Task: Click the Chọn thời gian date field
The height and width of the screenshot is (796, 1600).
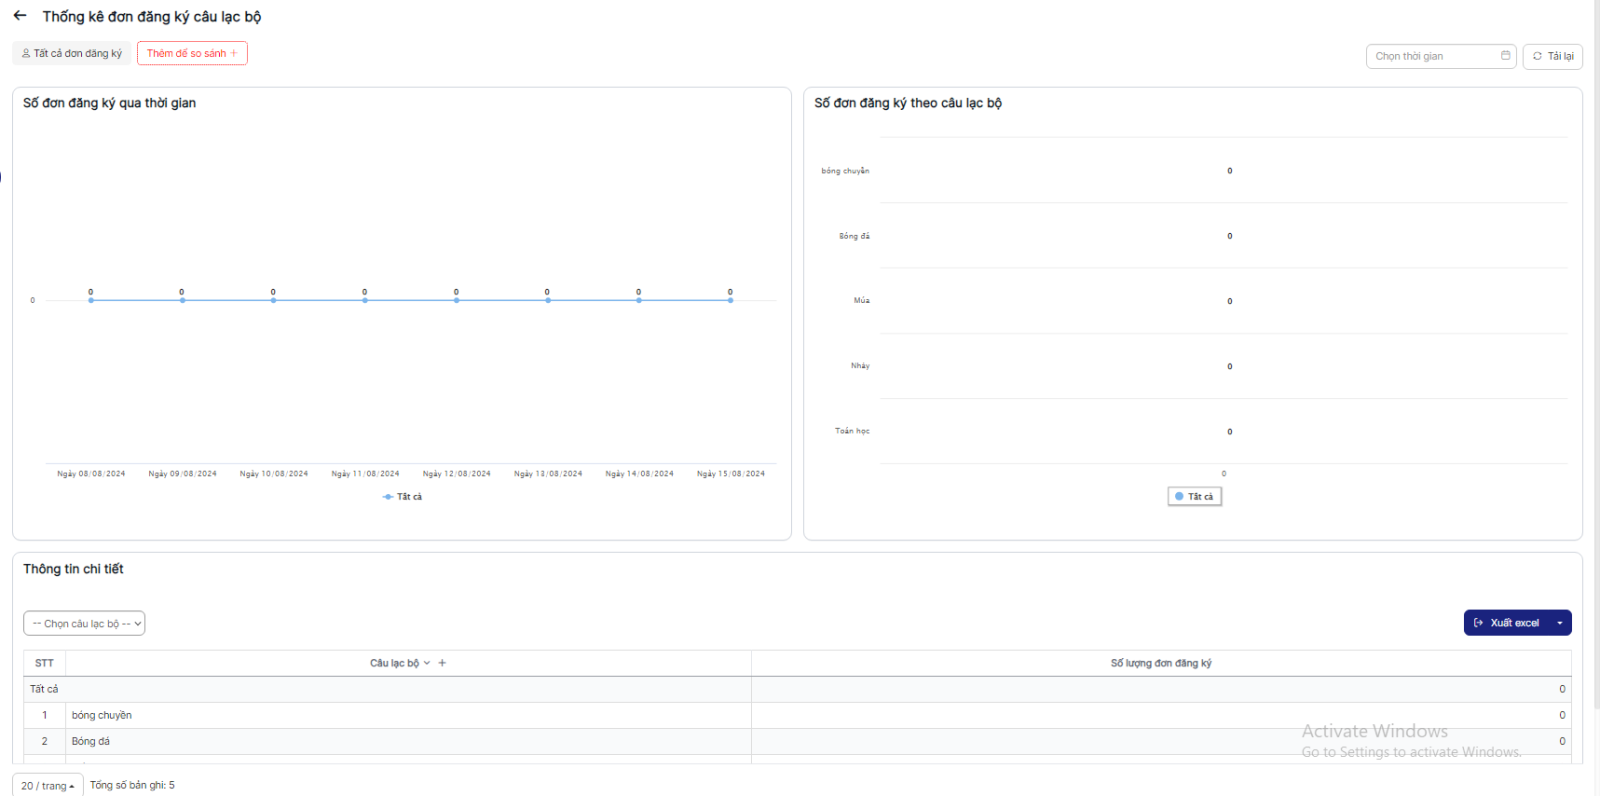Action: [x=1441, y=56]
